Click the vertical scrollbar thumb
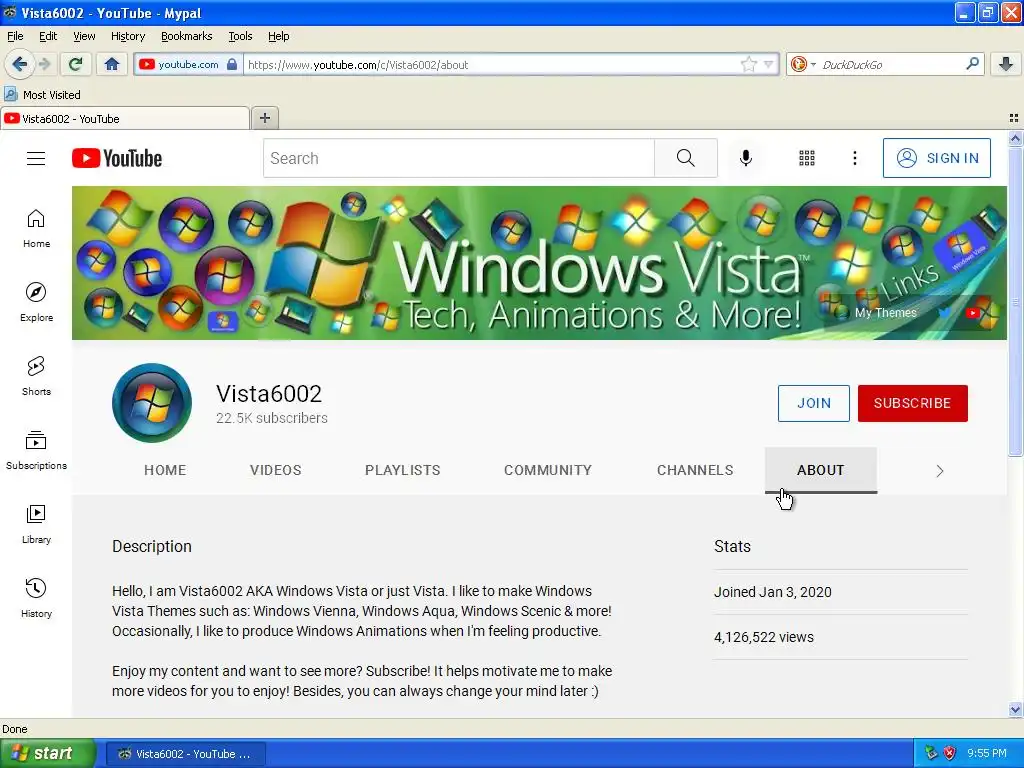Screen dimensions: 1024x768 click(x=1015, y=302)
